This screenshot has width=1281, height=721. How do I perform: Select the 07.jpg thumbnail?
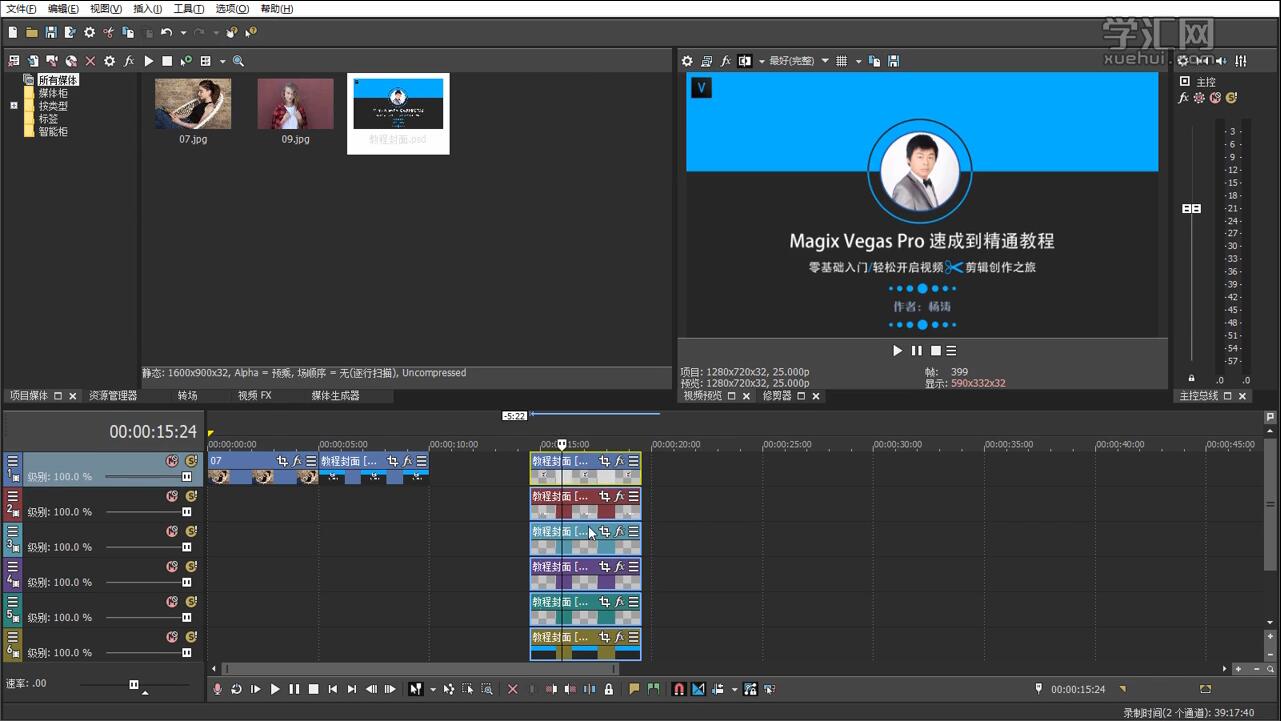(193, 104)
